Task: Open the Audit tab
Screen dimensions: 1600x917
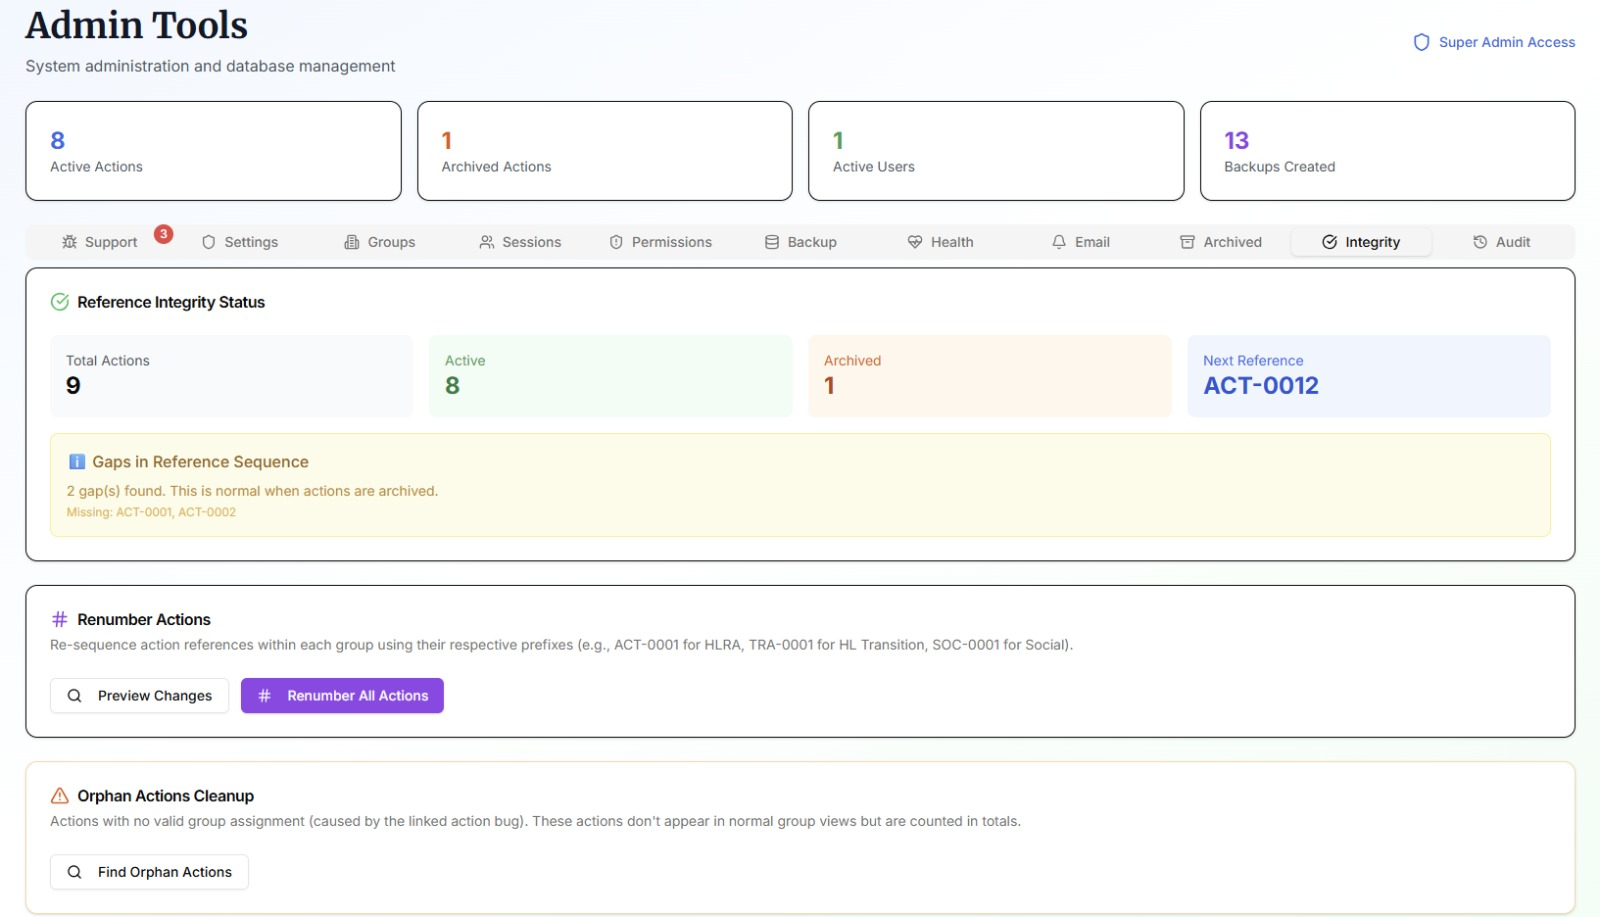Action: (x=1501, y=242)
